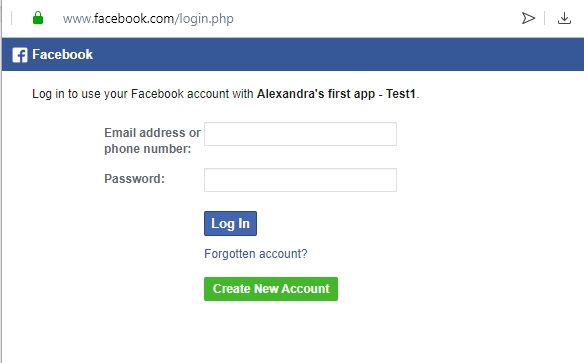The image size is (584, 363).
Task: Click the Facebook wordmark in the header
Action: [62, 54]
